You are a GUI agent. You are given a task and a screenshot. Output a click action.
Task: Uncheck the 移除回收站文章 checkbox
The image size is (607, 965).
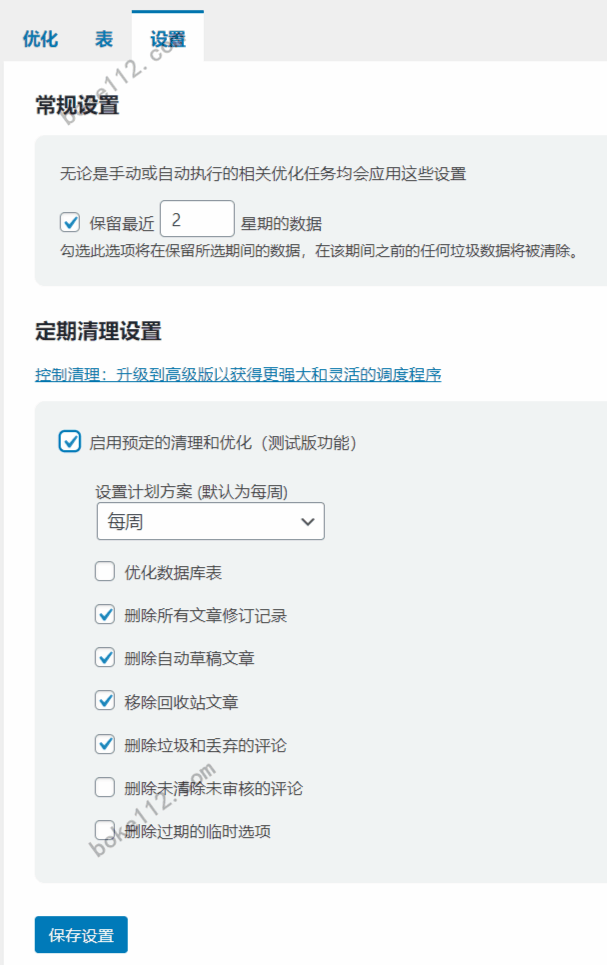point(105,701)
